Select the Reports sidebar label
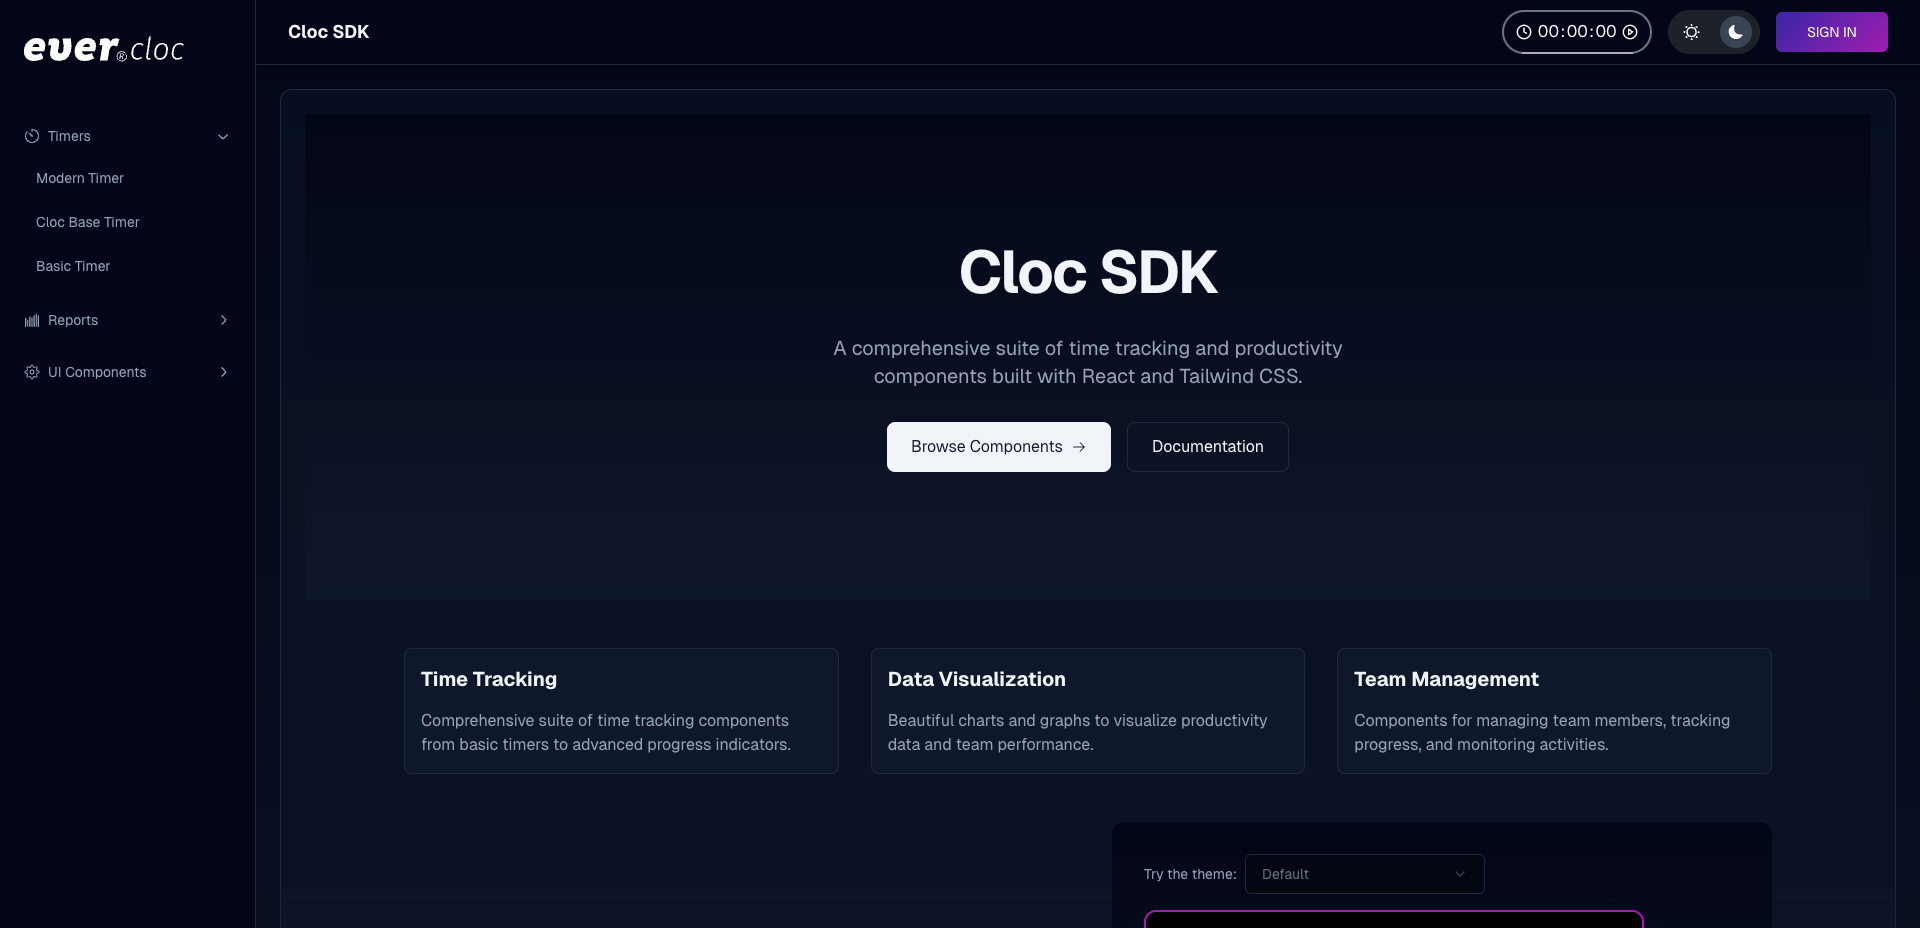 73,320
